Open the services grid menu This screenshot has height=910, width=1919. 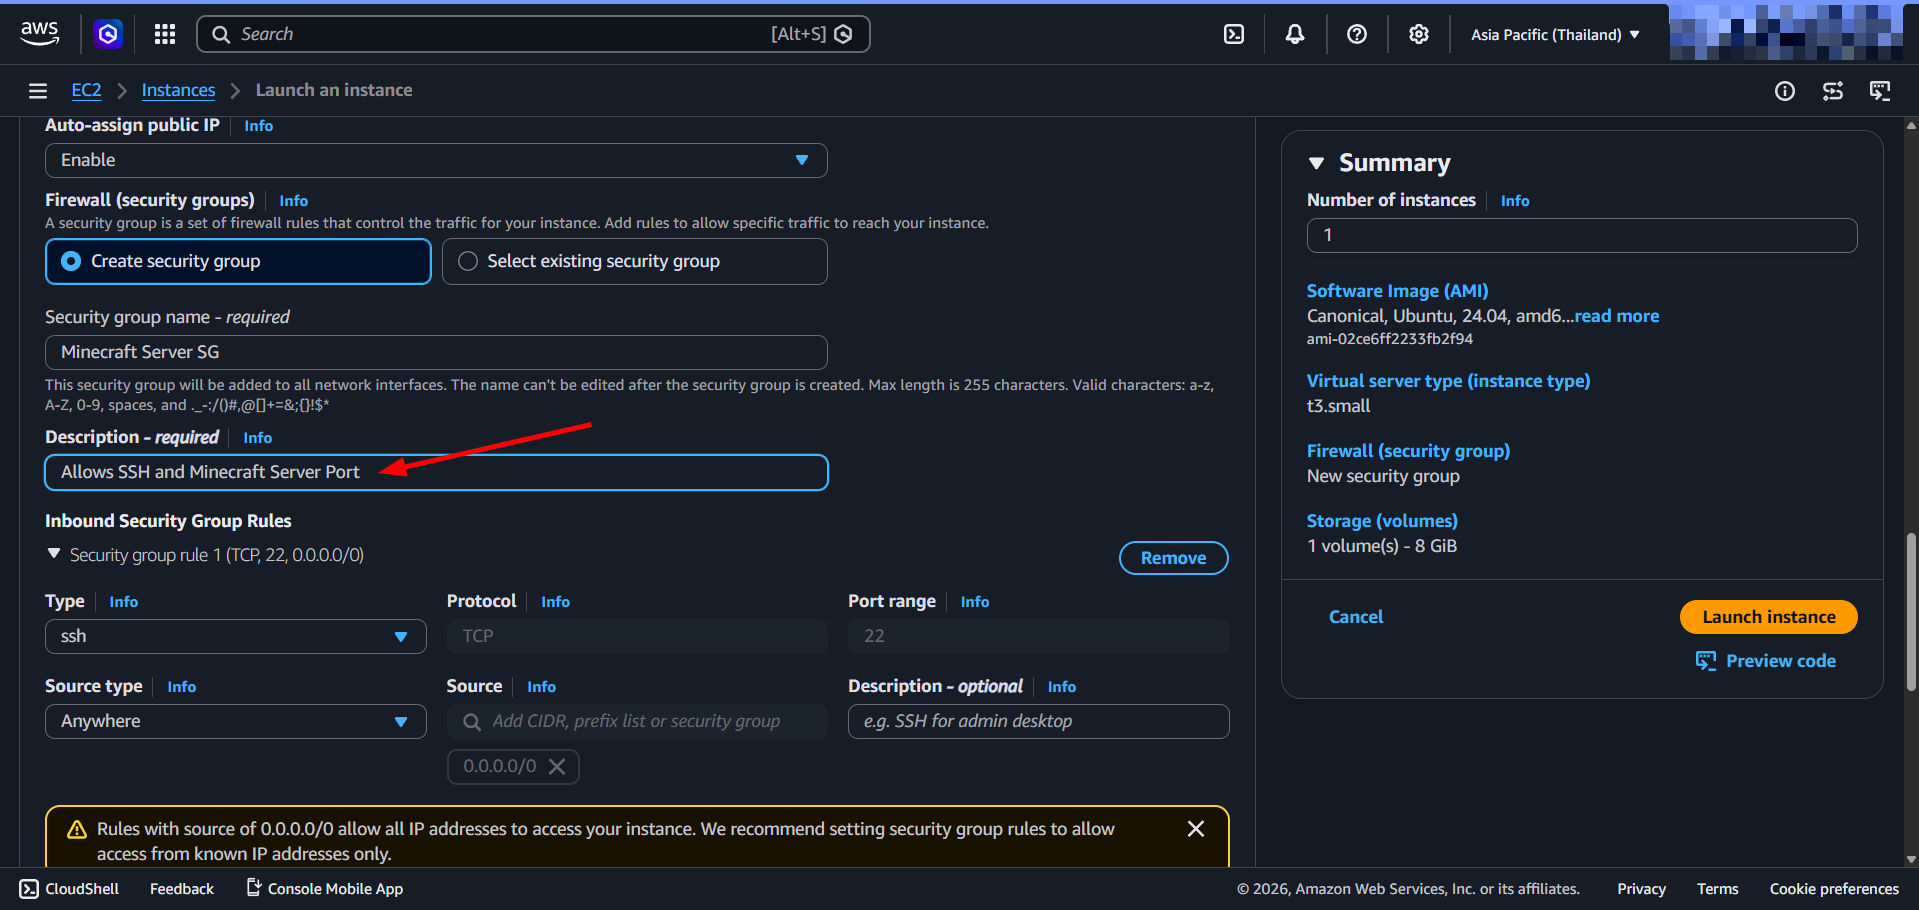click(x=165, y=34)
